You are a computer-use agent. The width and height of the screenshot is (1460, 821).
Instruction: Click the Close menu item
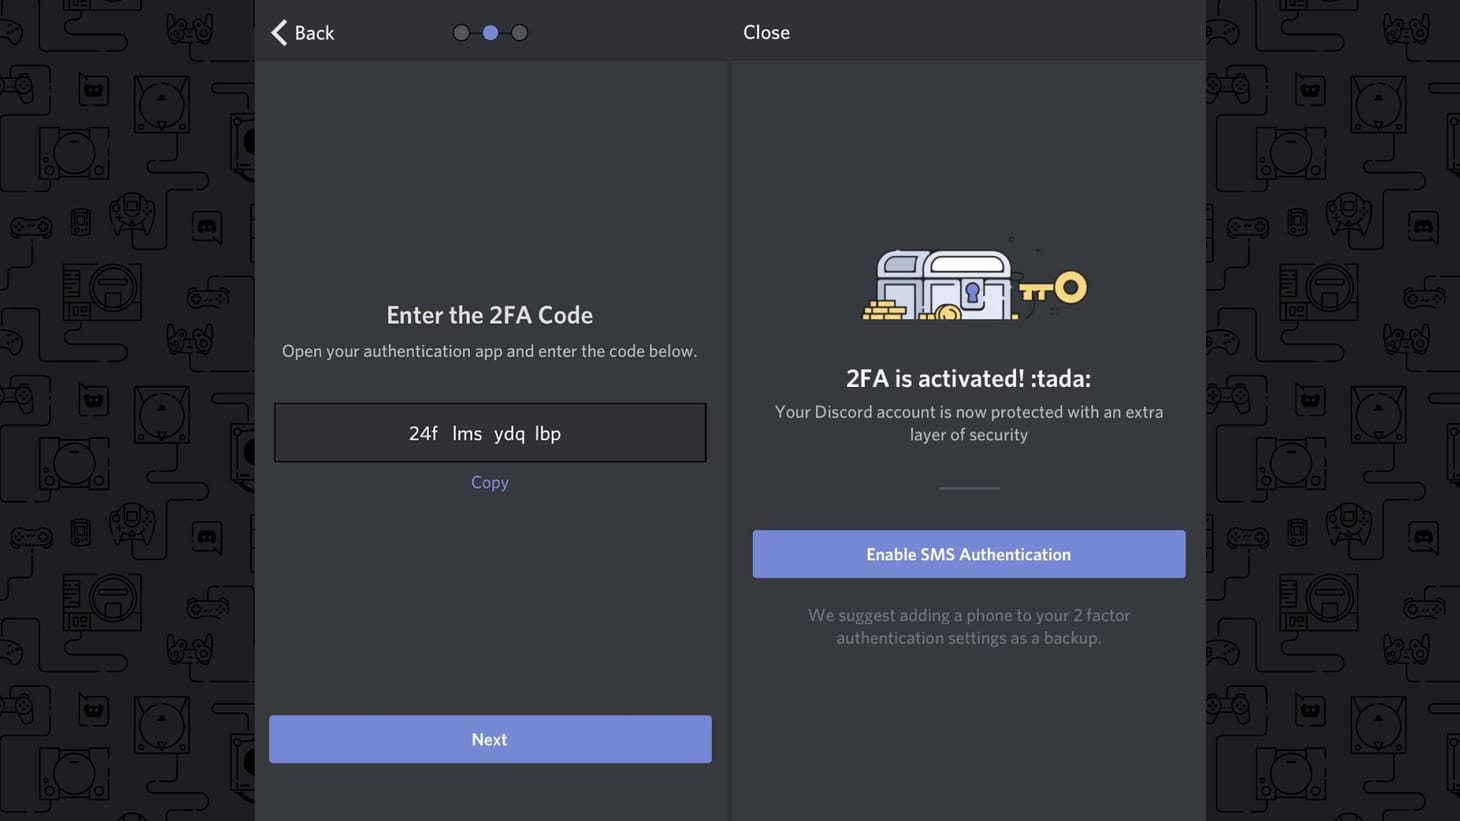[765, 31]
